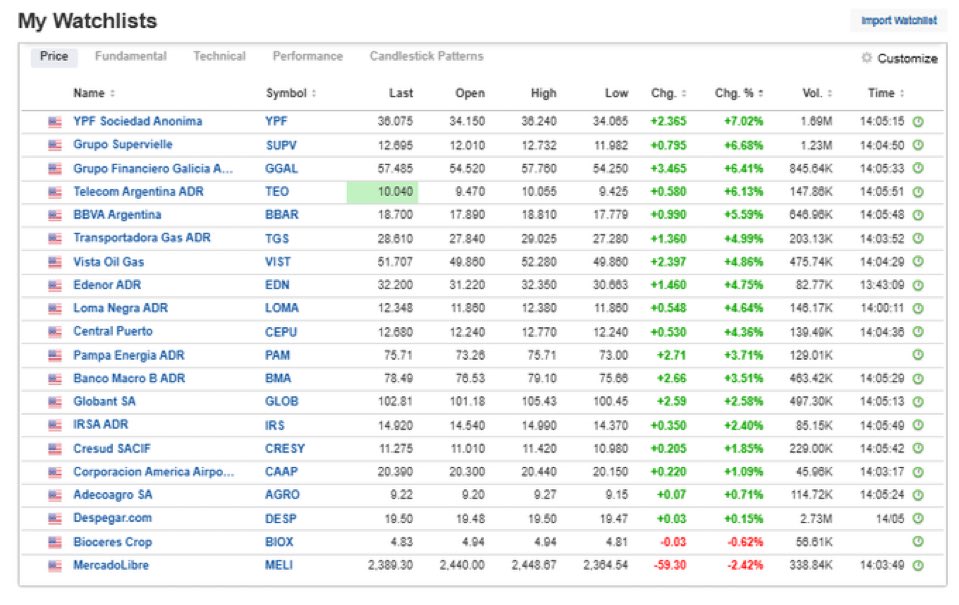Click the flag icon beside YPF Sociedad Anonima
The width and height of the screenshot is (959, 605).
(x=55, y=122)
